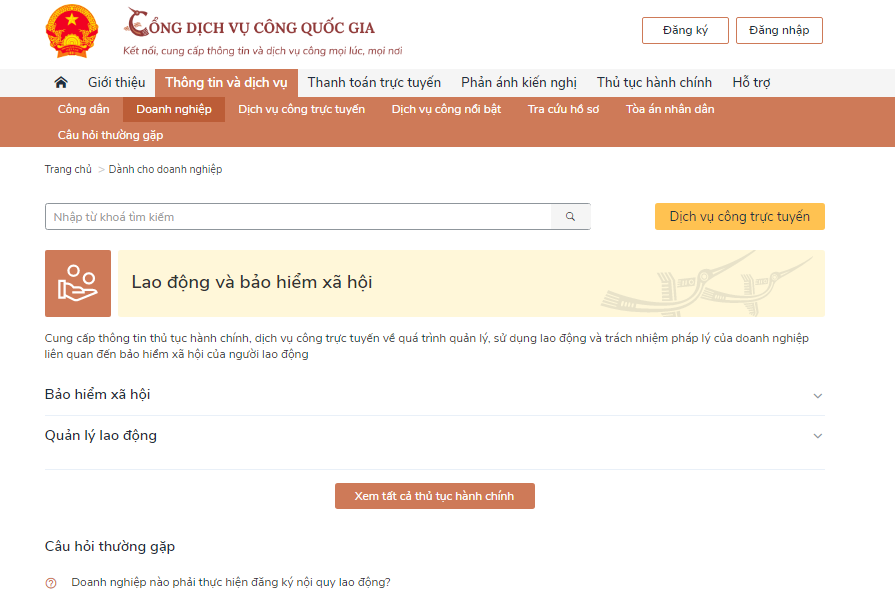The image size is (895, 593).
Task: Focus the keyword search input field
Action: click(298, 217)
